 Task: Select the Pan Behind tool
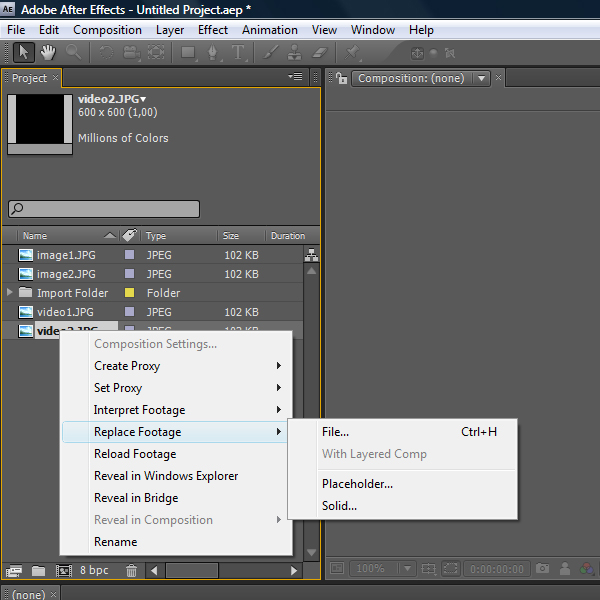coord(156,52)
